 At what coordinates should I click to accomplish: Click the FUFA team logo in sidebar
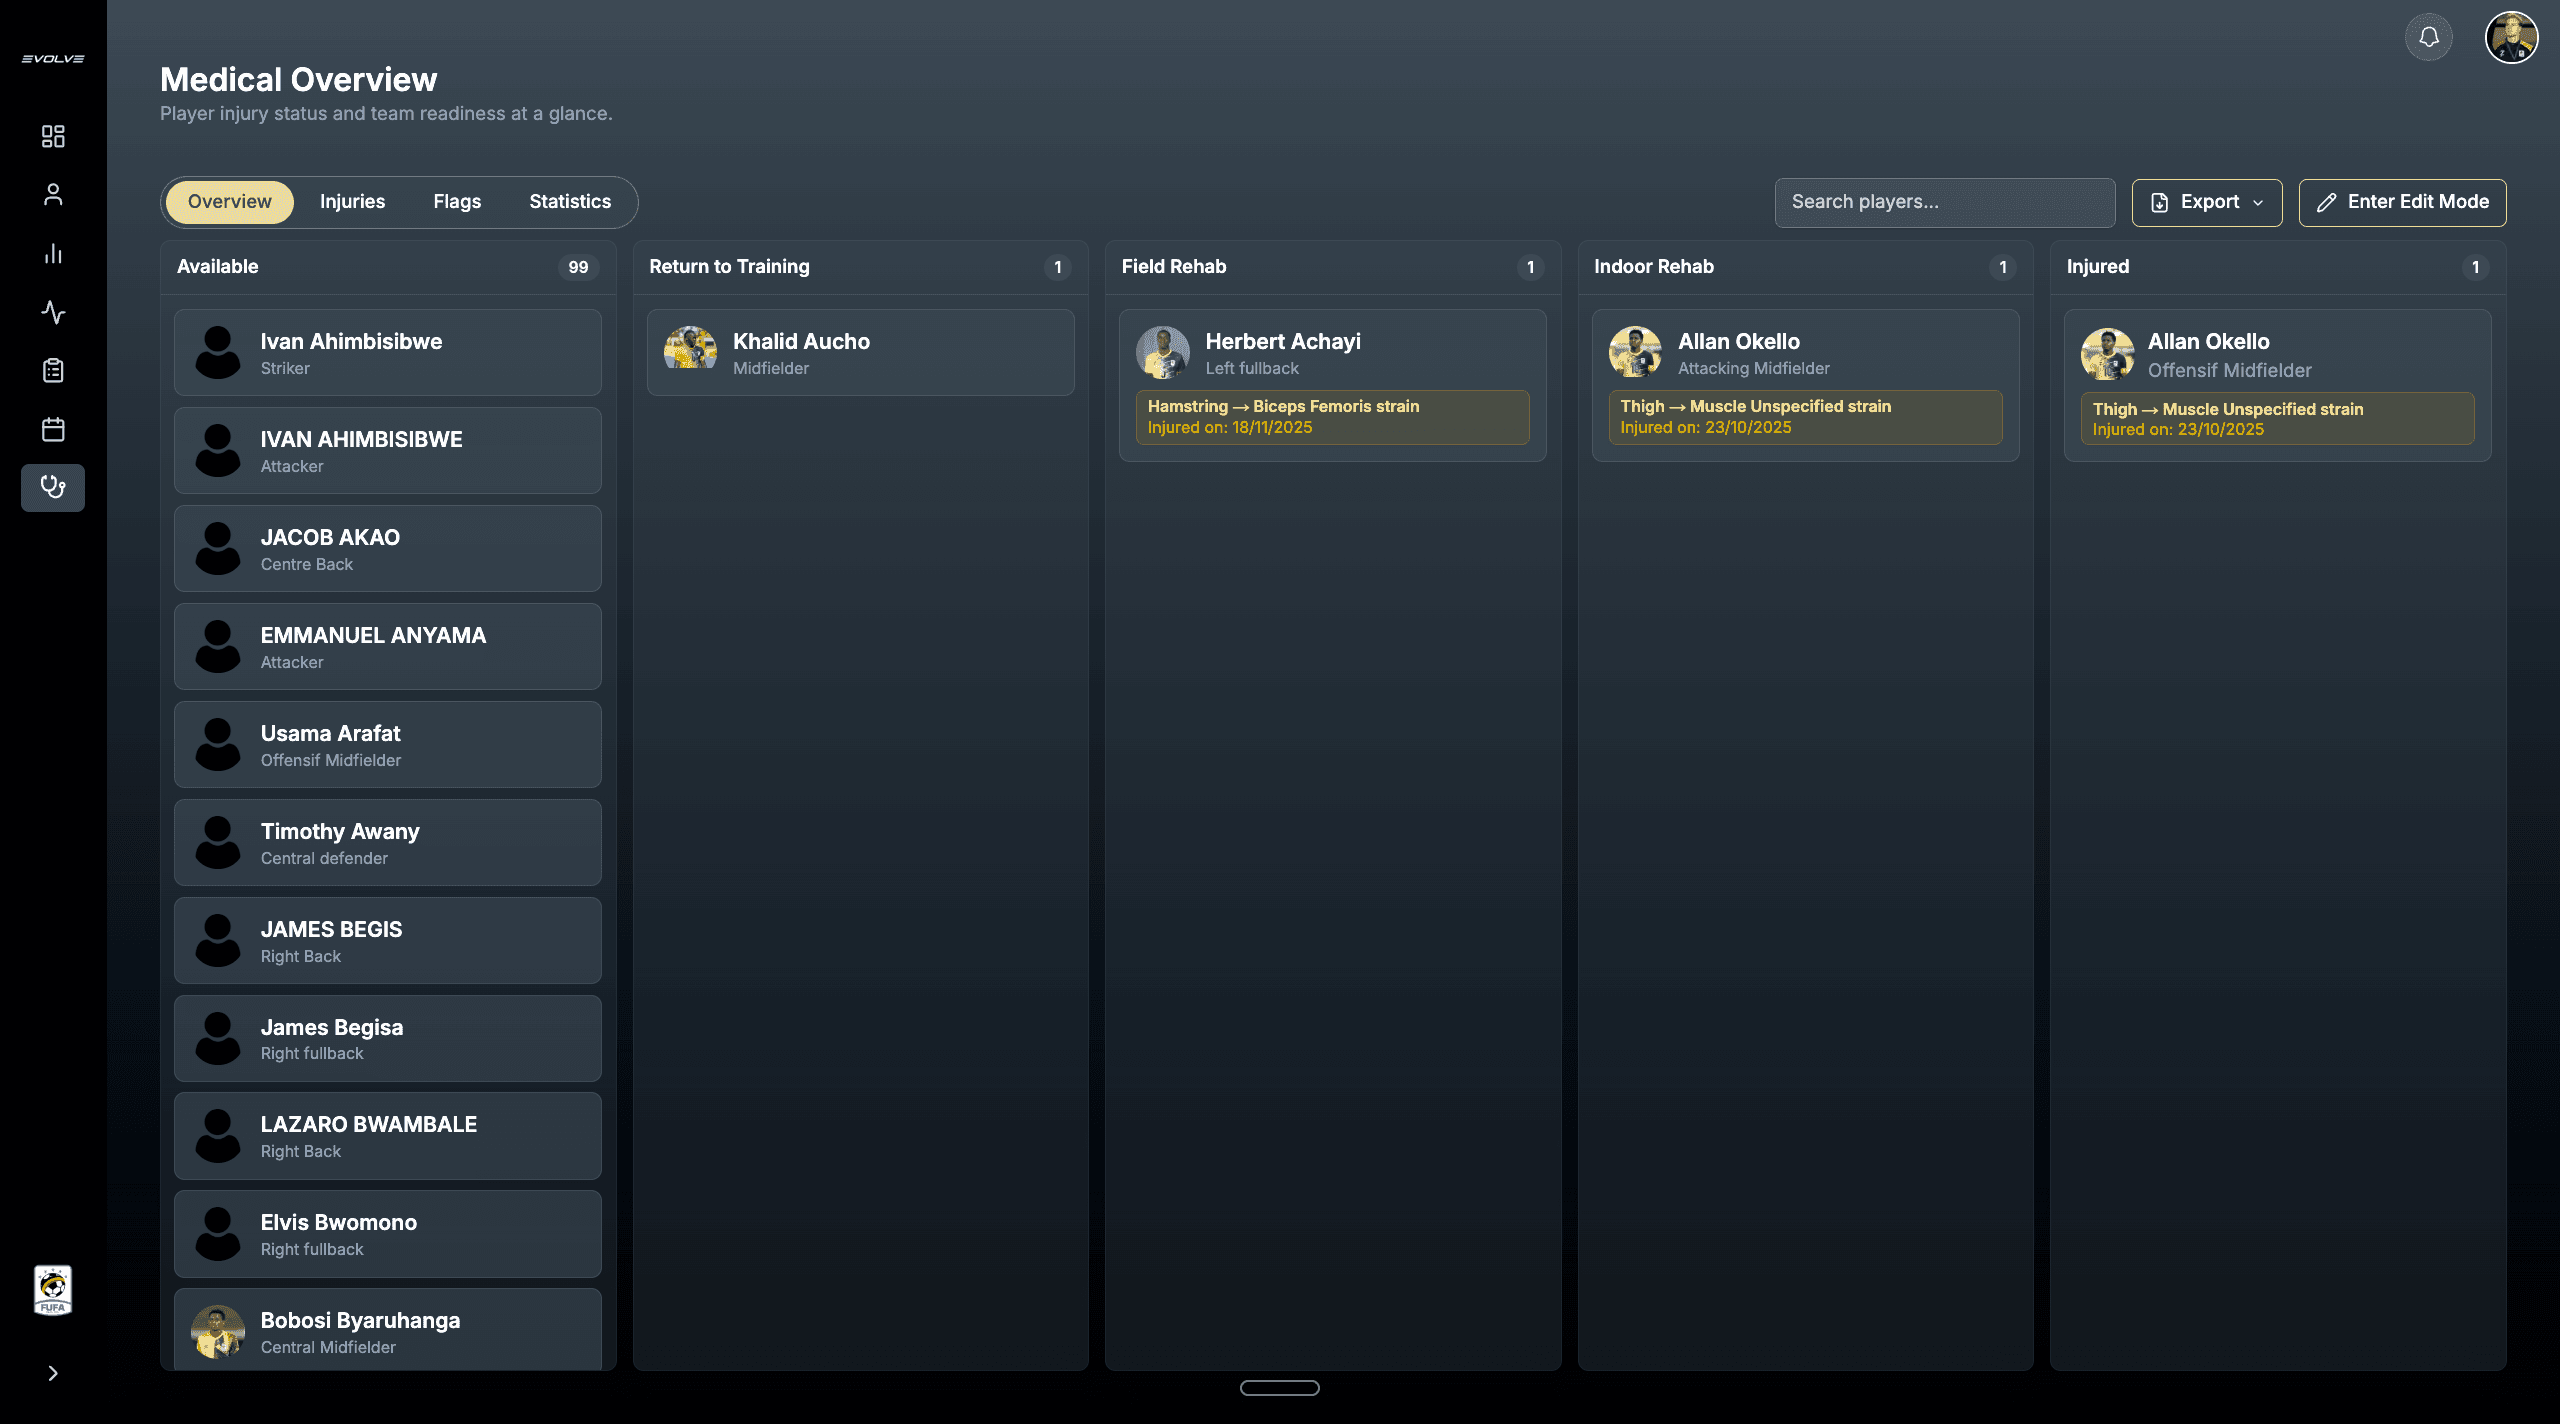[x=53, y=1290]
